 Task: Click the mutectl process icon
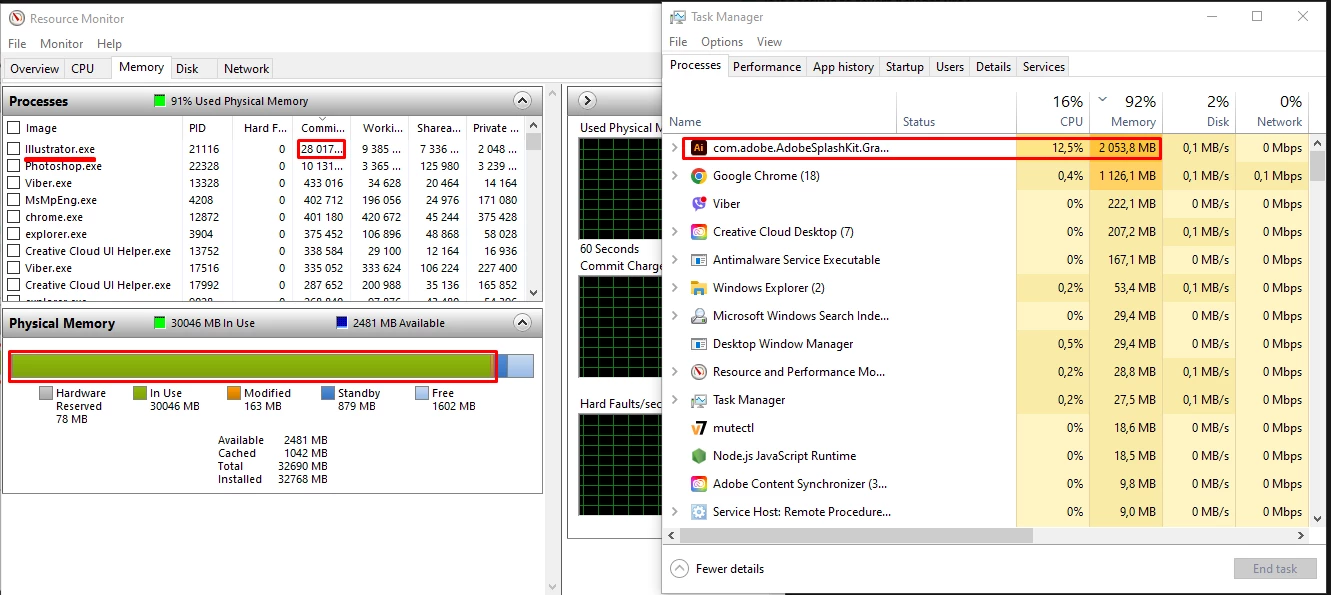[699, 428]
